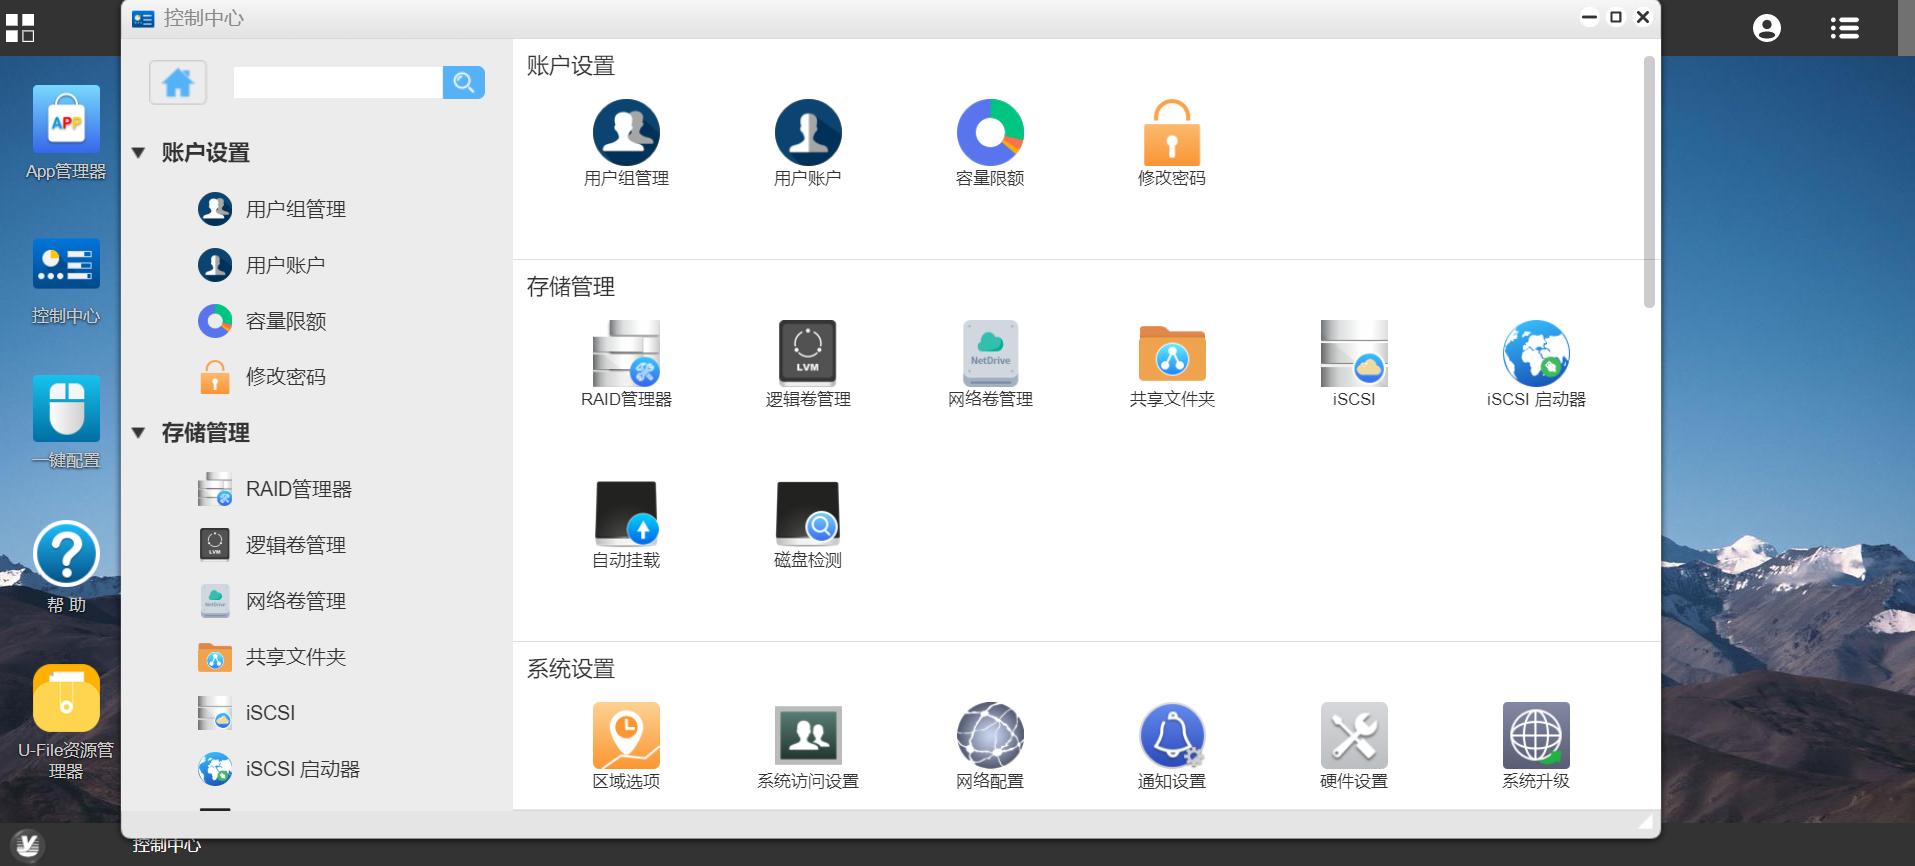Open iSCSI 启动器 globe icon in main panel
This screenshot has width=1915, height=866.
[1536, 353]
